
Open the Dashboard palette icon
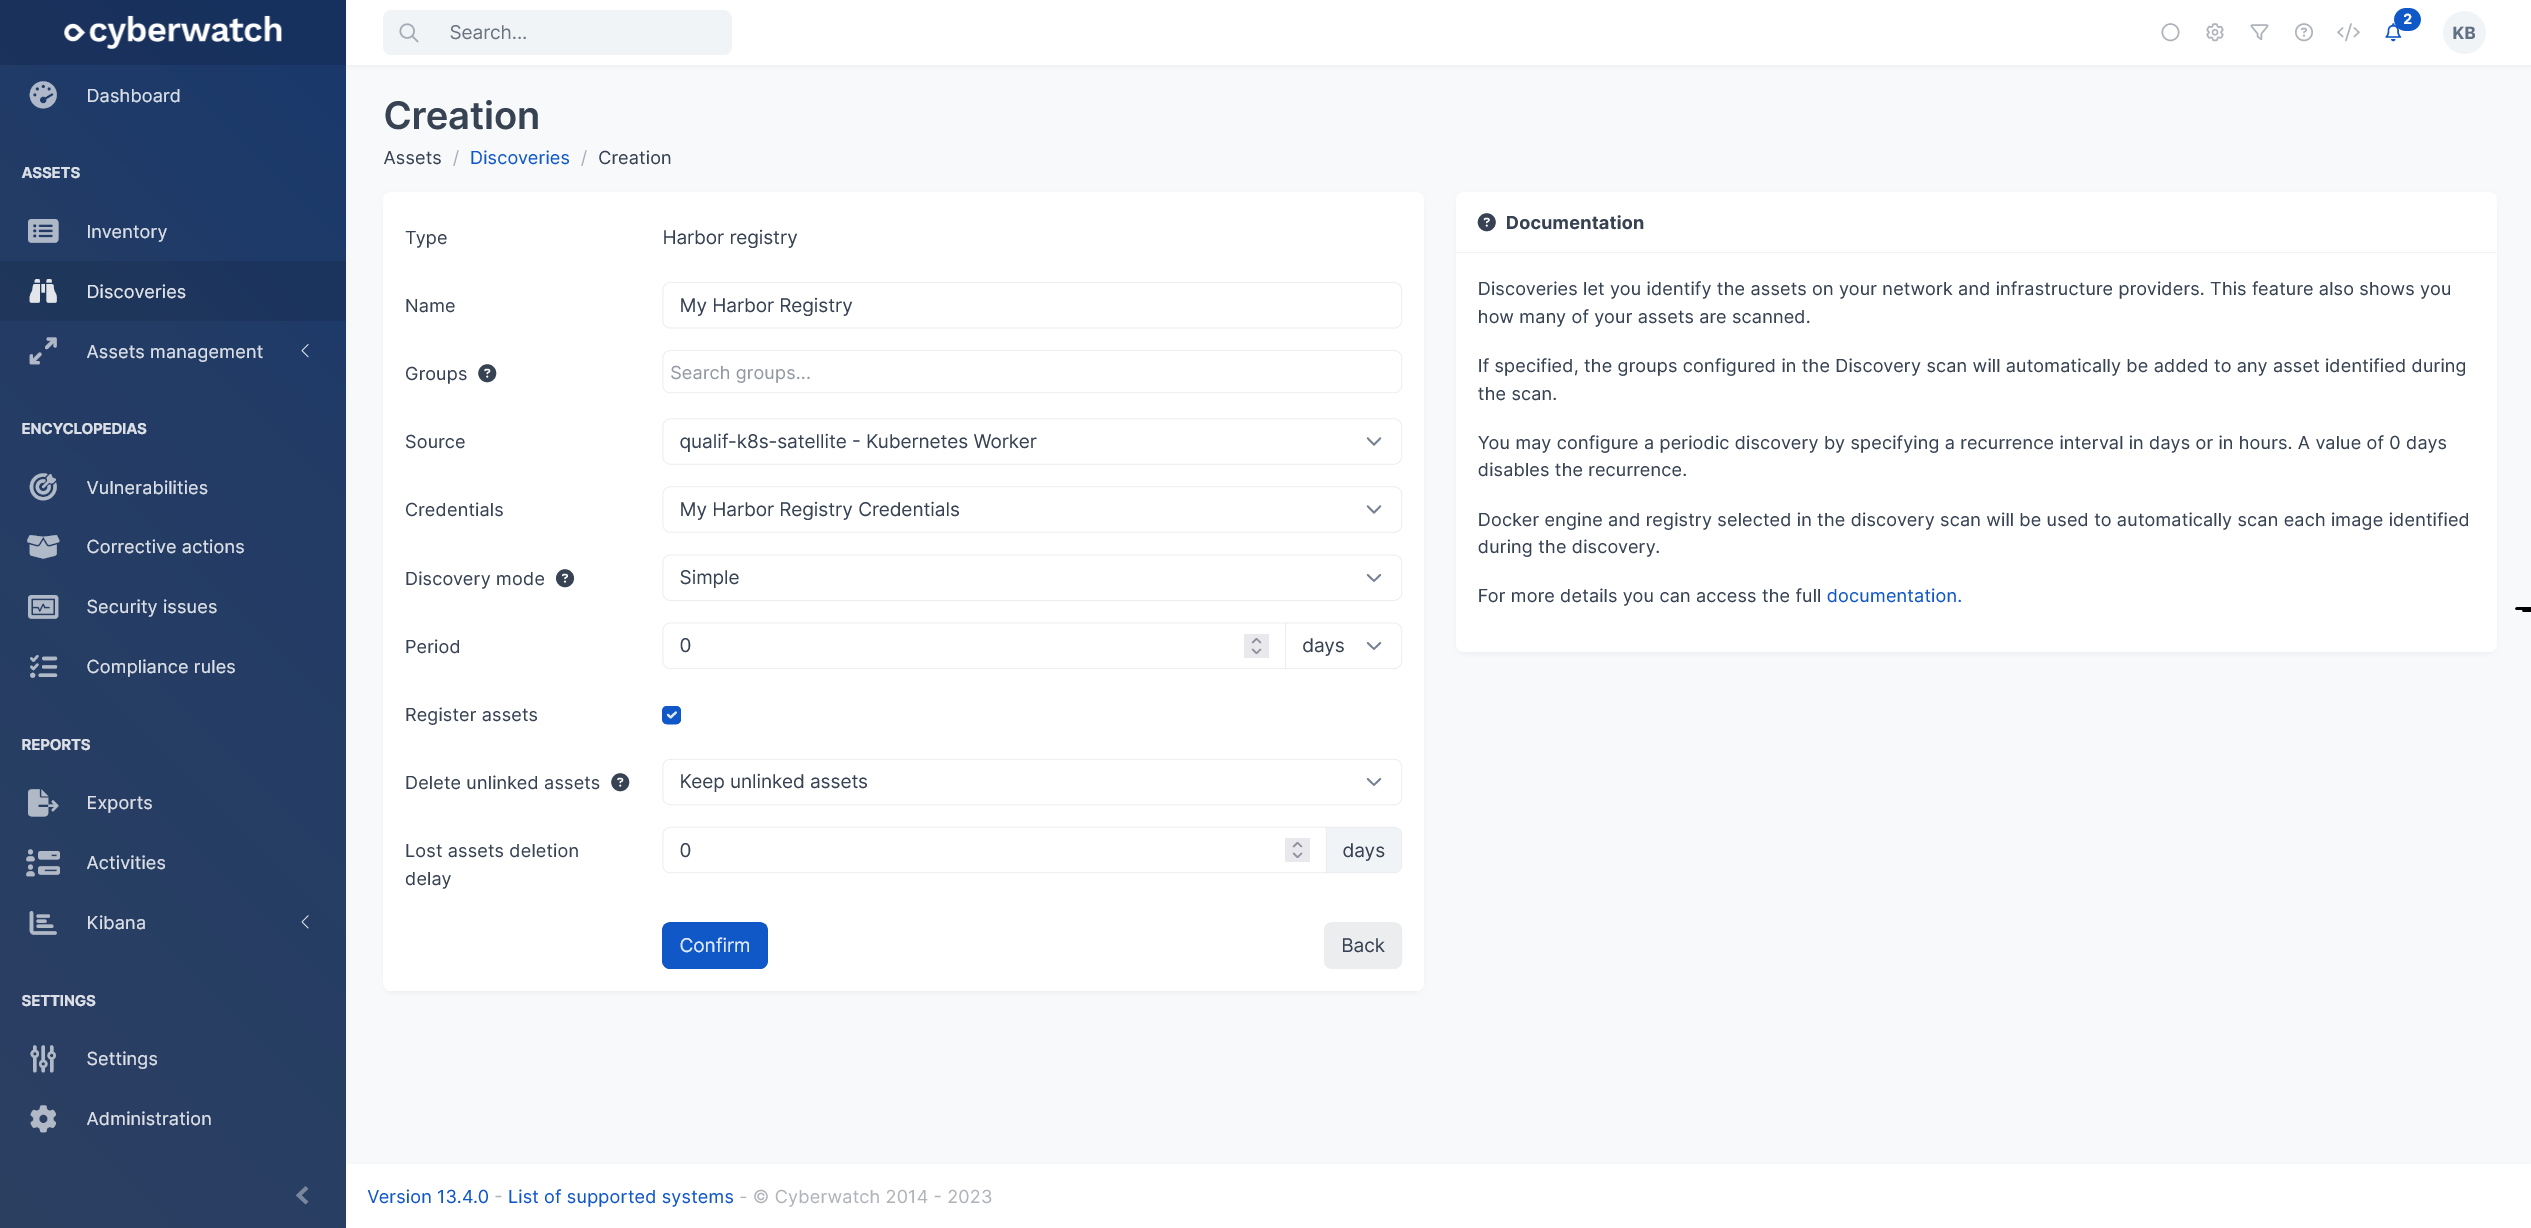tap(43, 95)
